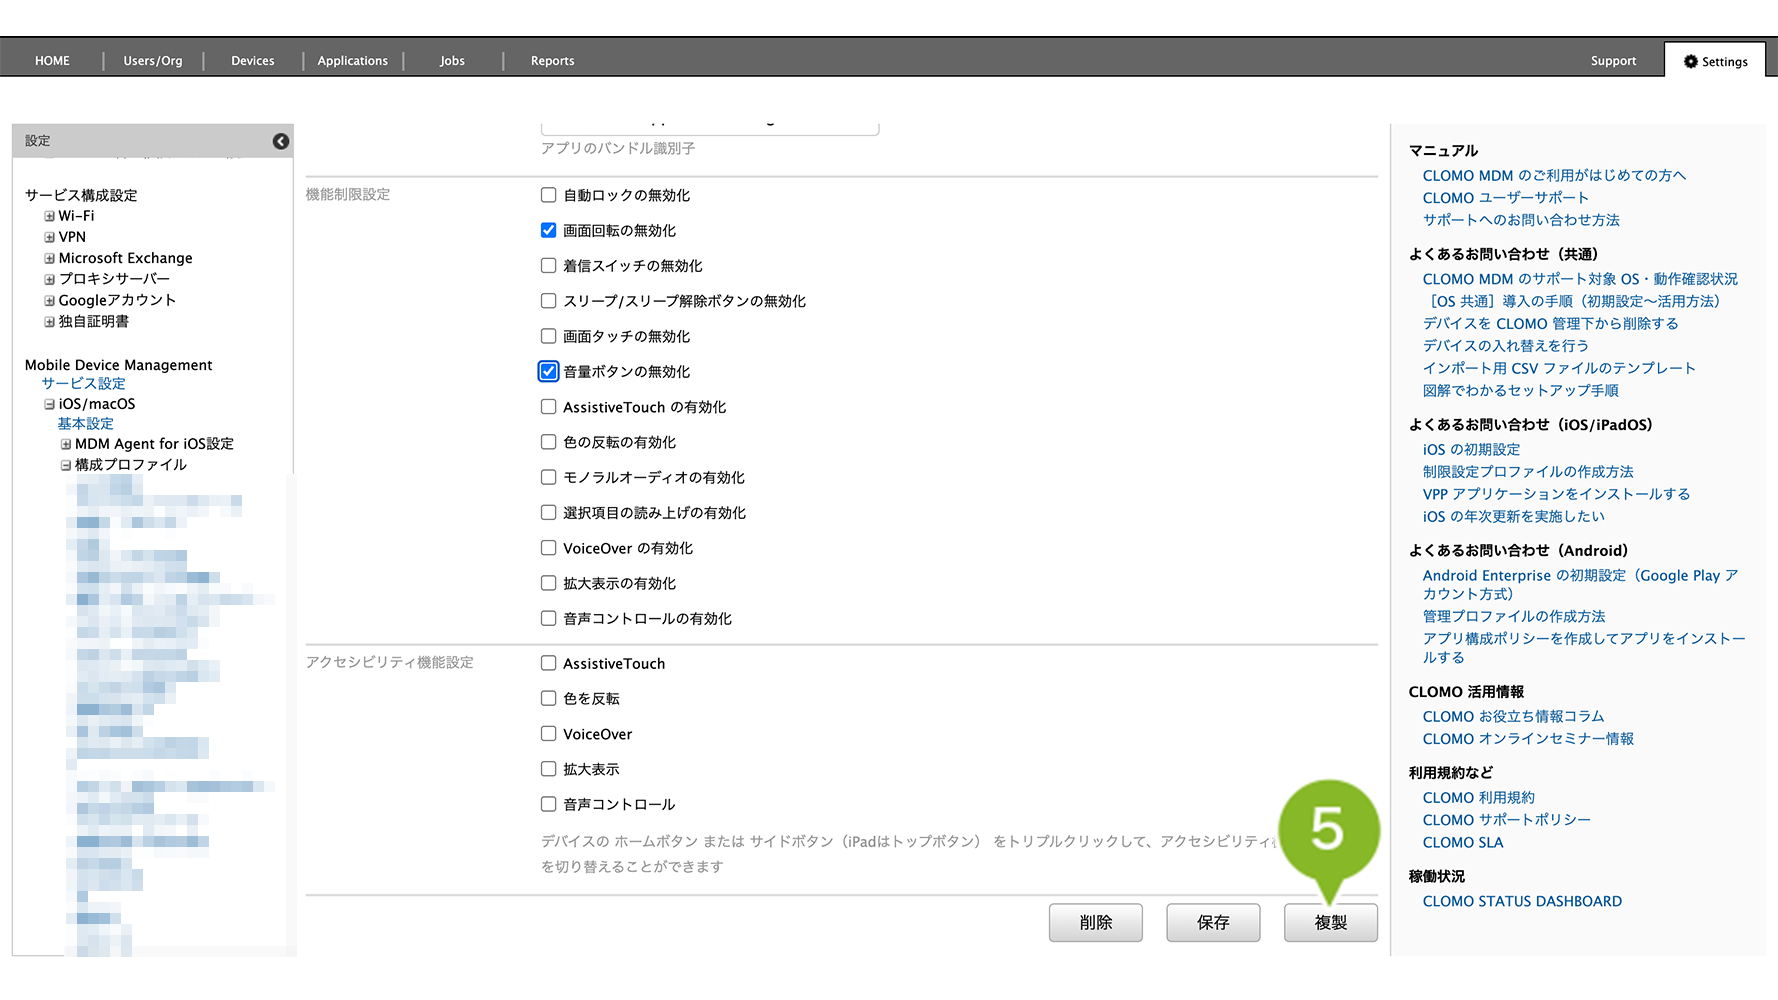Click the アプリのバンドル識別子 input field
Viewport: 1778px width, 1000px height.
click(x=709, y=128)
